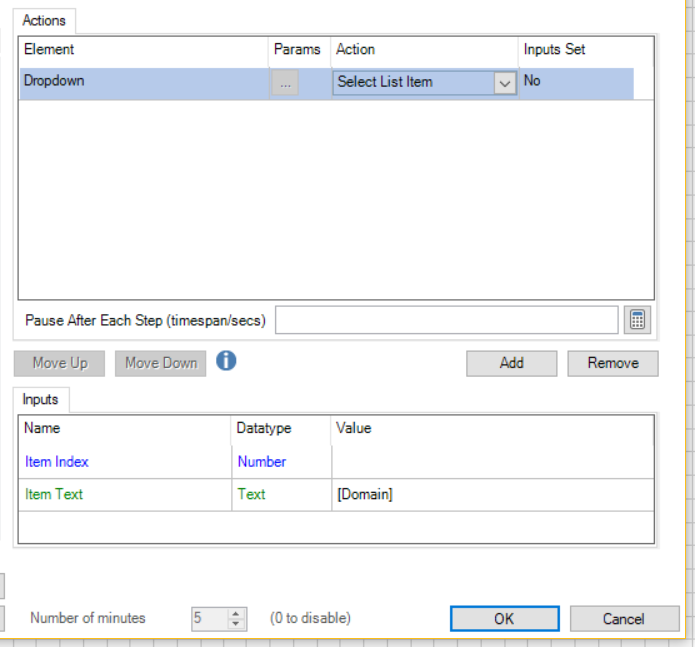
Task: Click the Params column header
Action: pyautogui.click(x=300, y=50)
